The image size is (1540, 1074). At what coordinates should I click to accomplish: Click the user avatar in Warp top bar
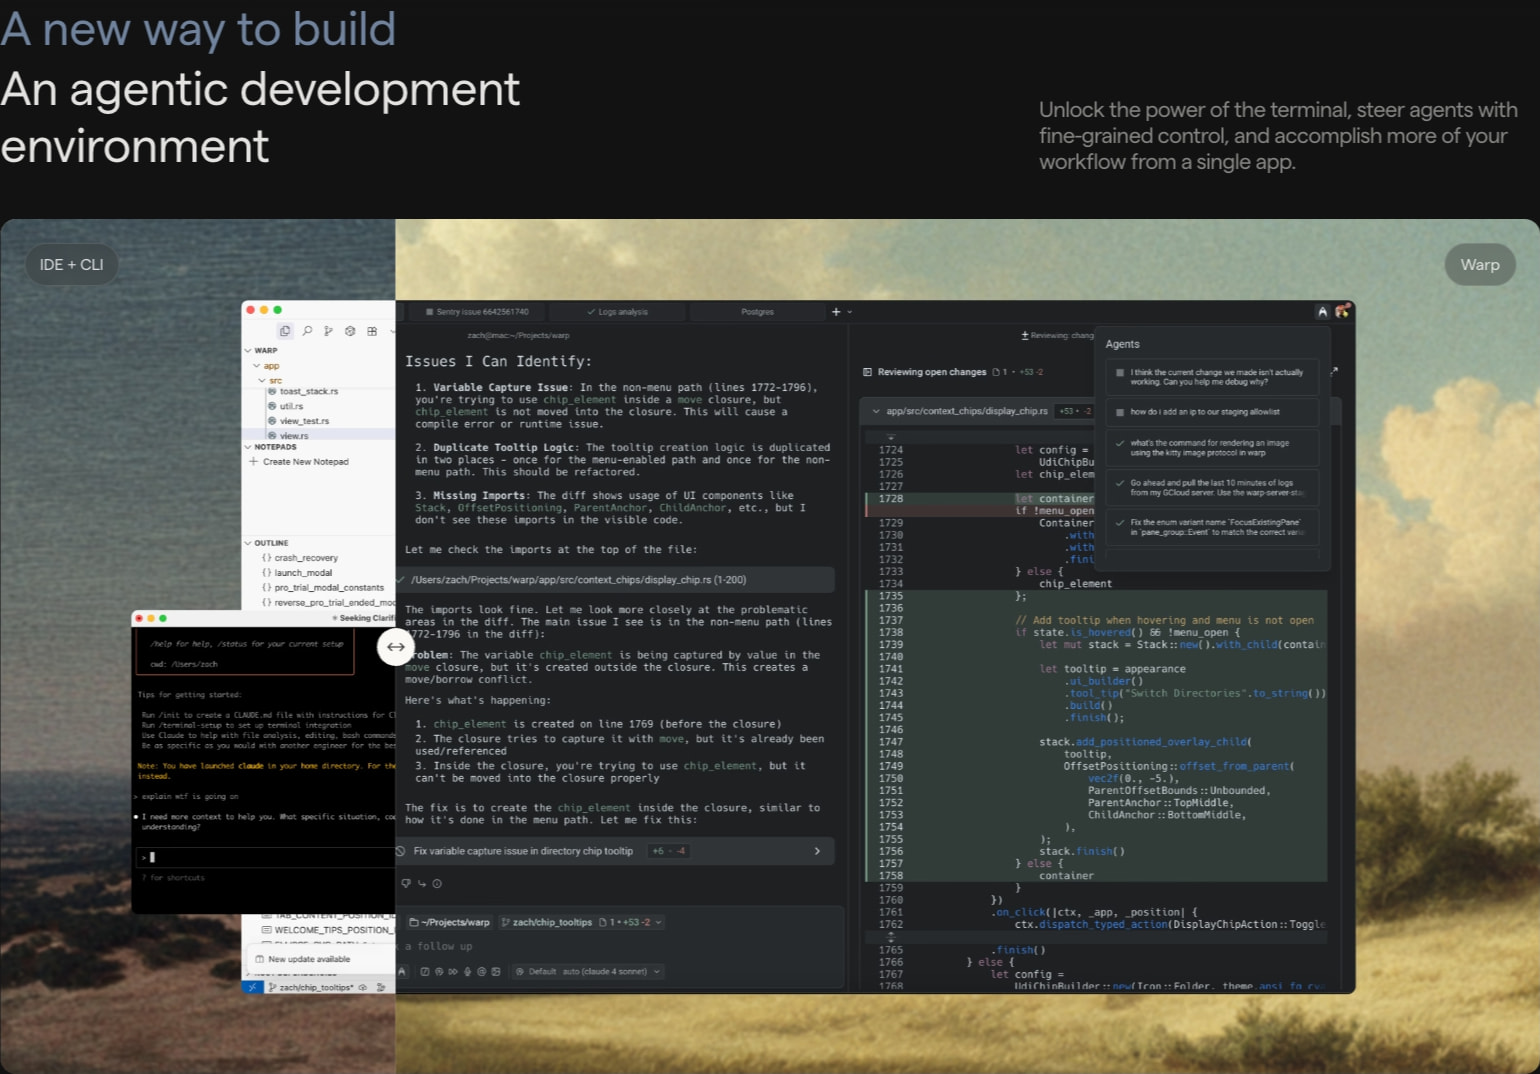(1342, 311)
